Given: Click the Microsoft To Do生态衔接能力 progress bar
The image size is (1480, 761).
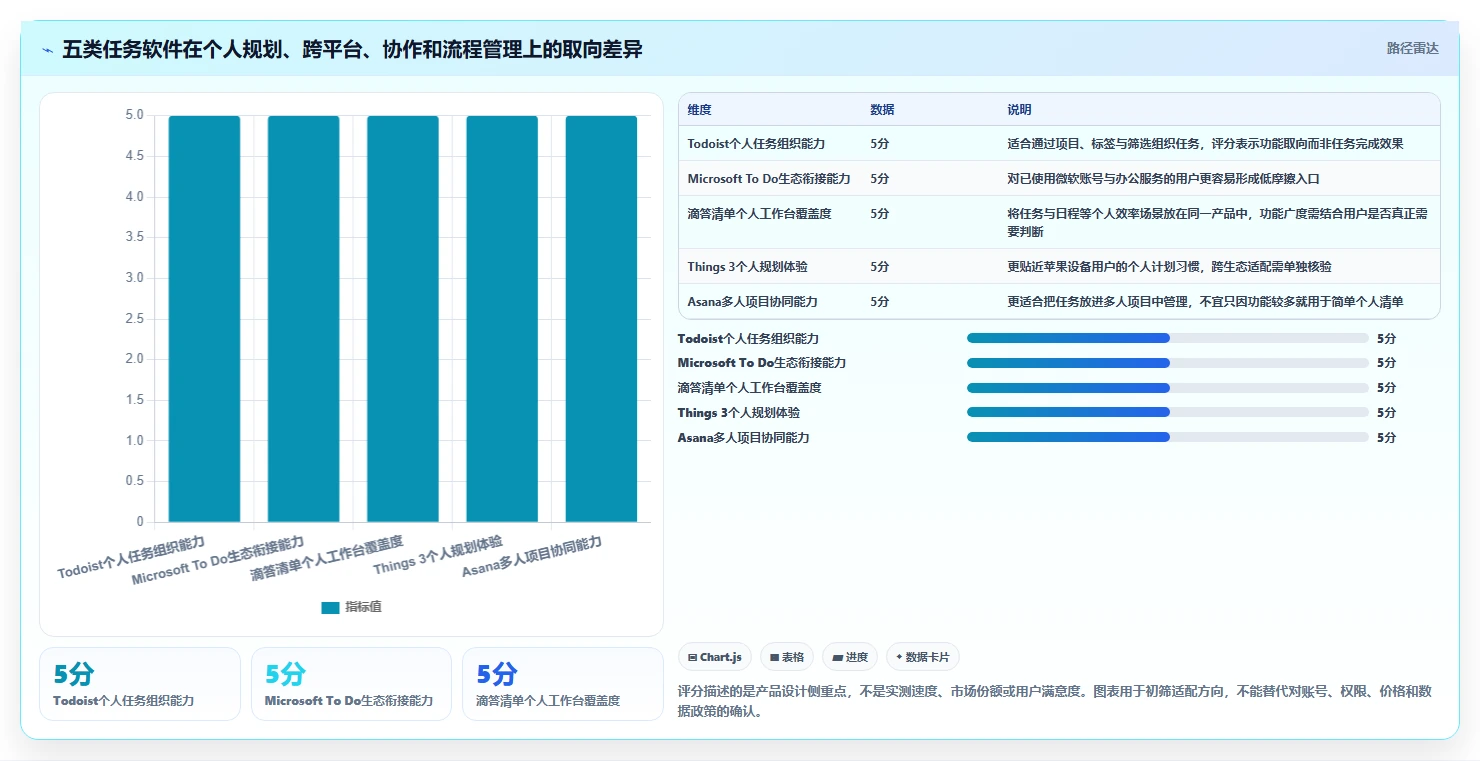Looking at the screenshot, I should [x=1167, y=363].
